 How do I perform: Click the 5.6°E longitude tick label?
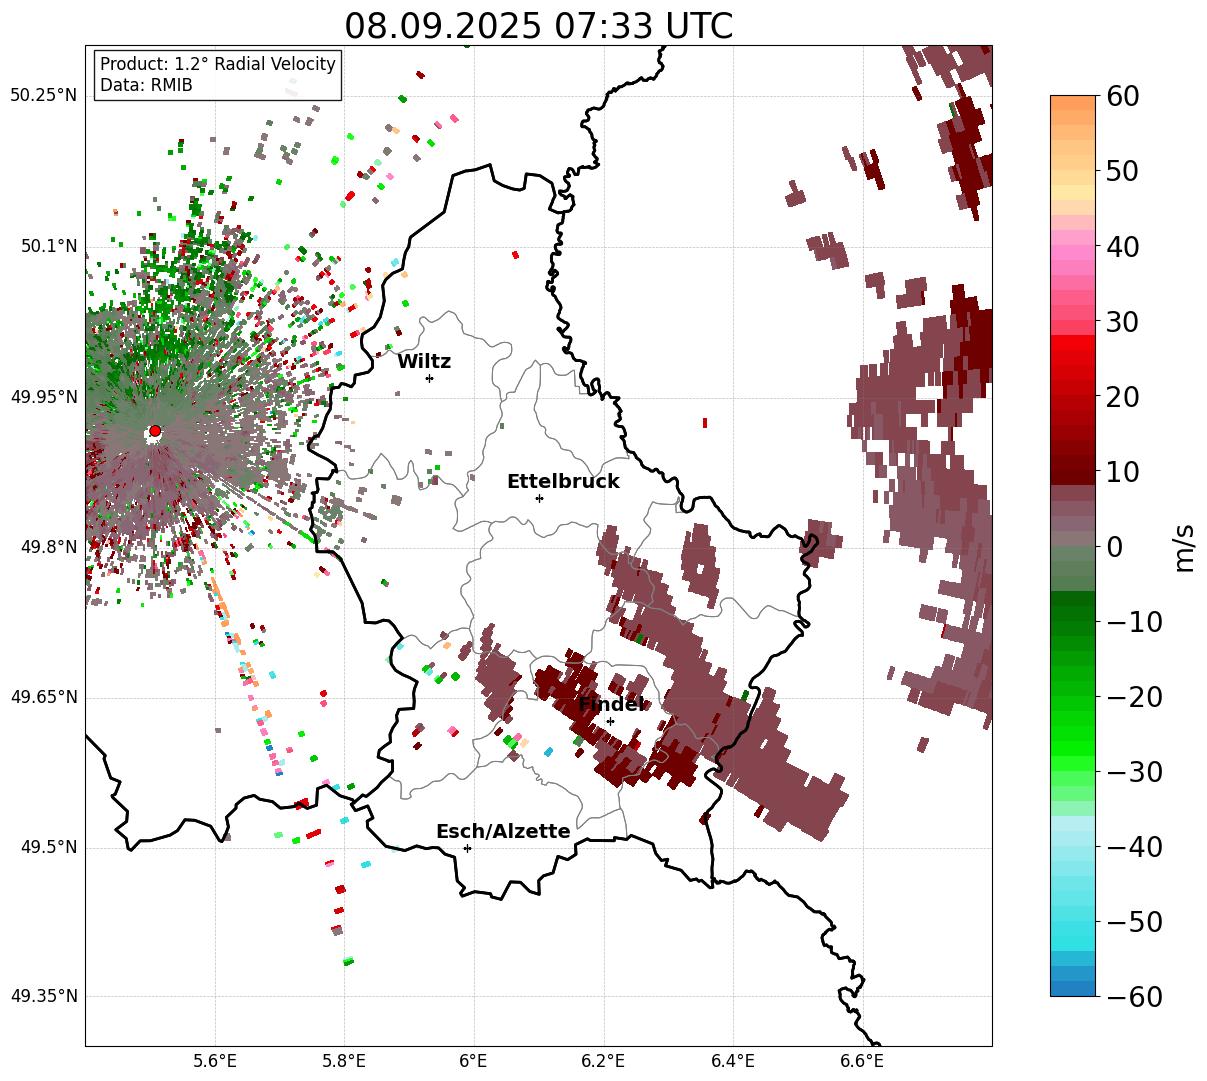pos(215,1061)
